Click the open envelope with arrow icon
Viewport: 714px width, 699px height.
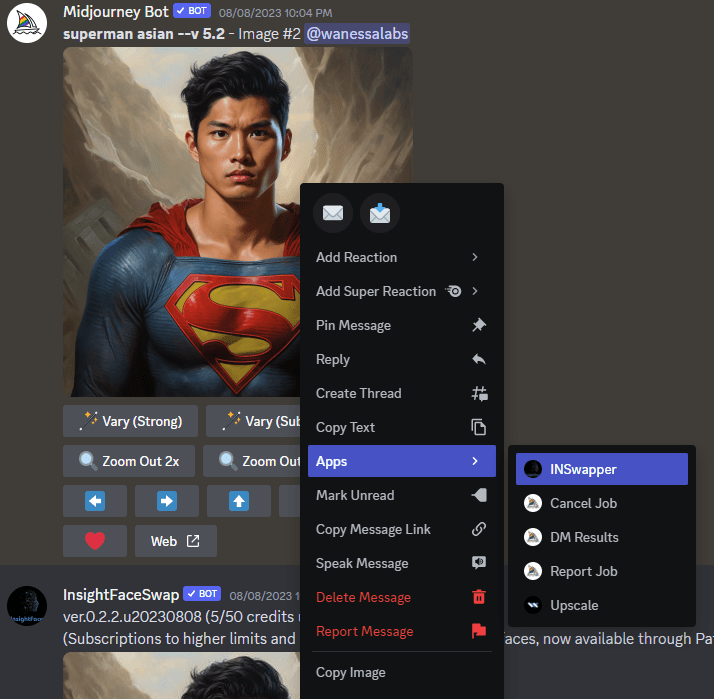(x=380, y=213)
